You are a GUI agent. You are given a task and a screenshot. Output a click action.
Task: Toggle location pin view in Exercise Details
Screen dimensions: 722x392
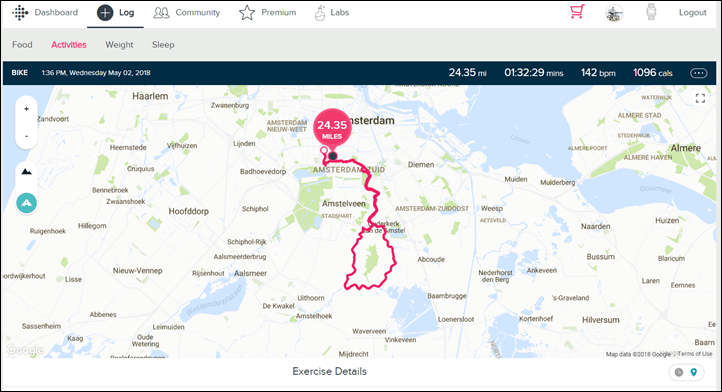pos(694,372)
